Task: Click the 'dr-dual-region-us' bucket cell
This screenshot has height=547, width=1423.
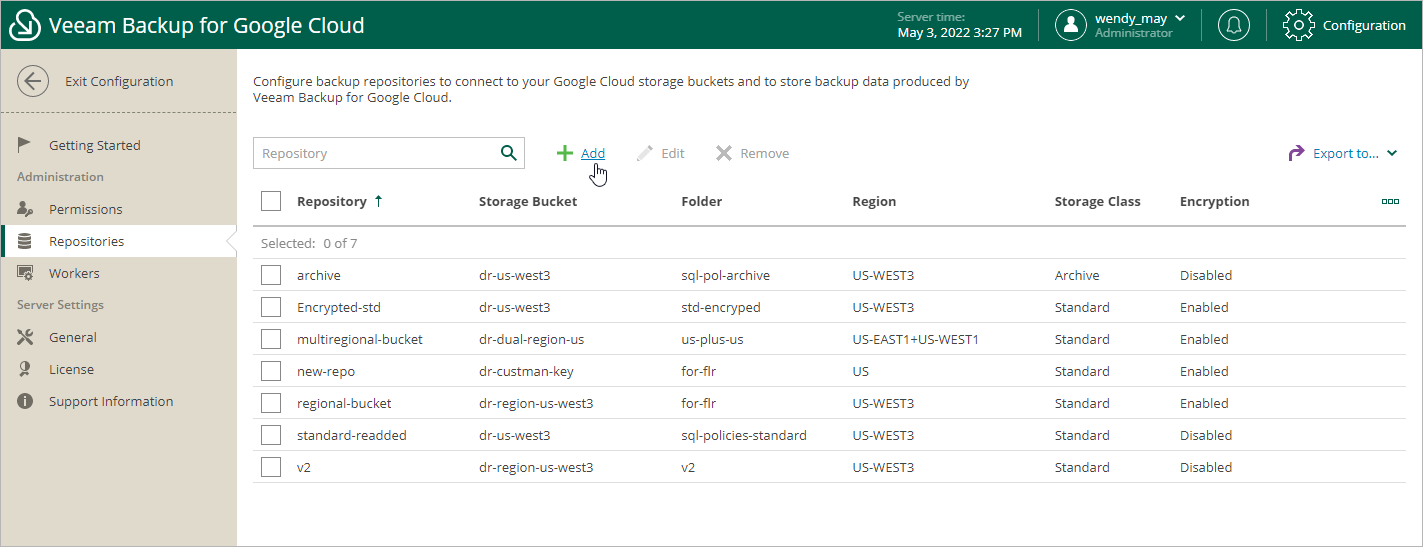Action: [x=531, y=339]
